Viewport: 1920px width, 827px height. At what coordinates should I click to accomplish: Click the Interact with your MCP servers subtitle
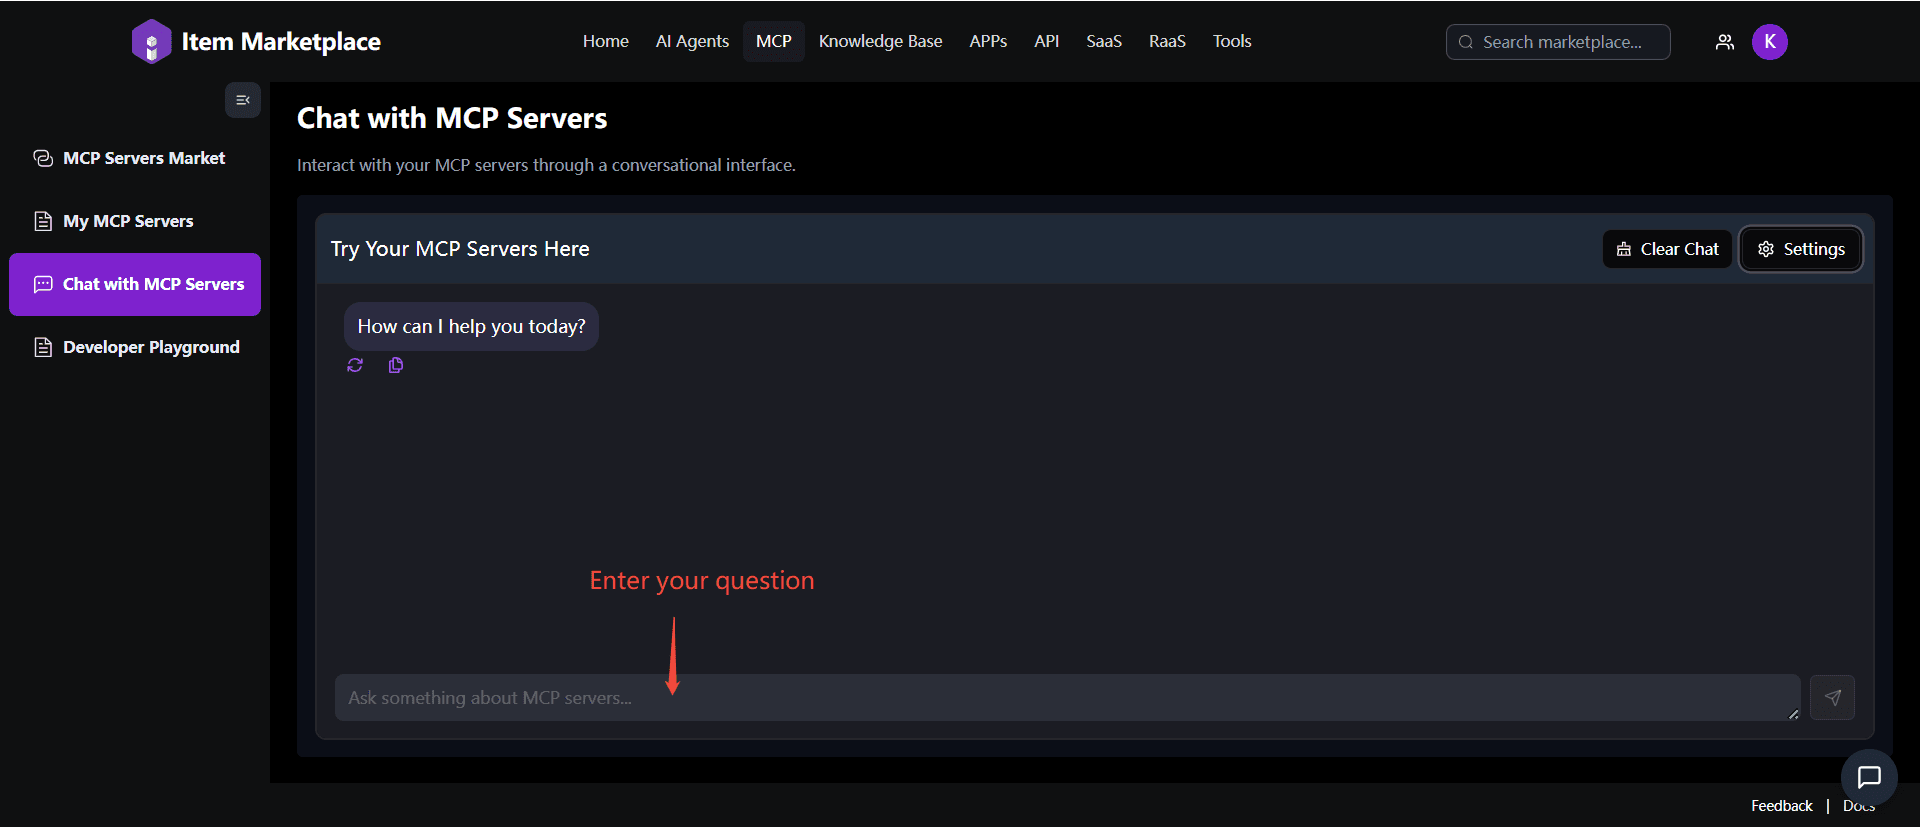[546, 165]
